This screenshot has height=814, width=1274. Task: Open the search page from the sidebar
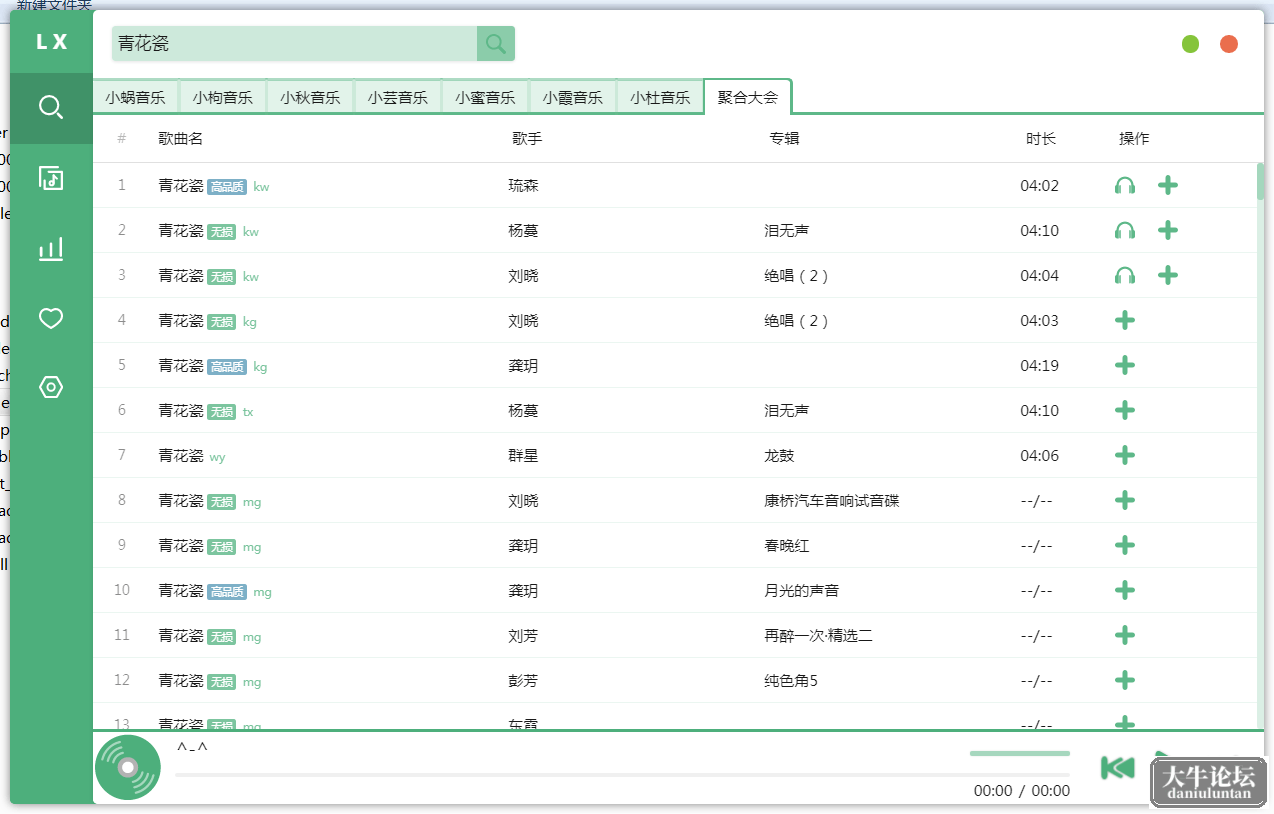[51, 107]
